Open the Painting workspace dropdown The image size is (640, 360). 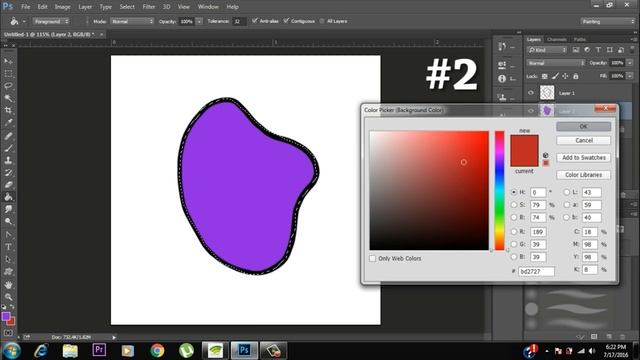608,21
